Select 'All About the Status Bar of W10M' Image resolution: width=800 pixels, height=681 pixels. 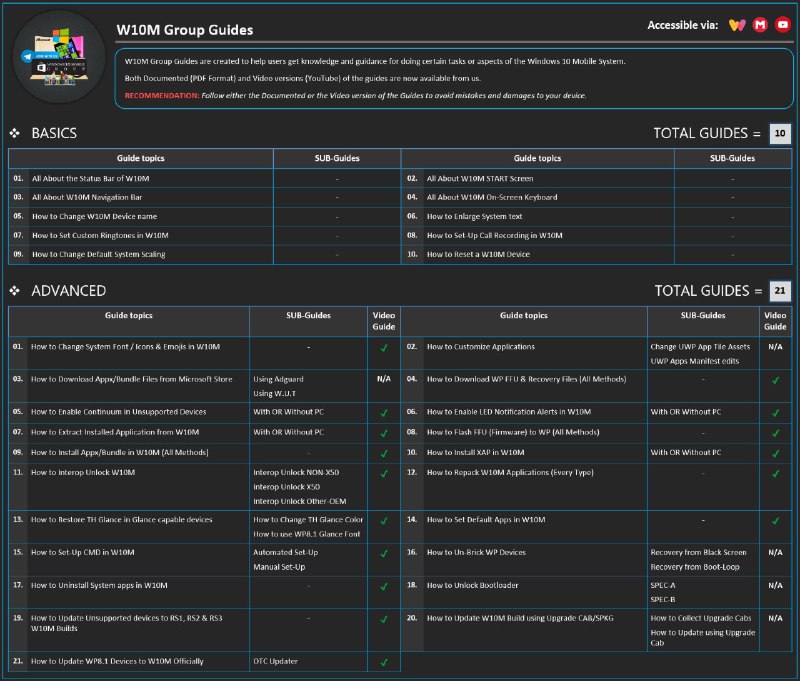click(90, 179)
